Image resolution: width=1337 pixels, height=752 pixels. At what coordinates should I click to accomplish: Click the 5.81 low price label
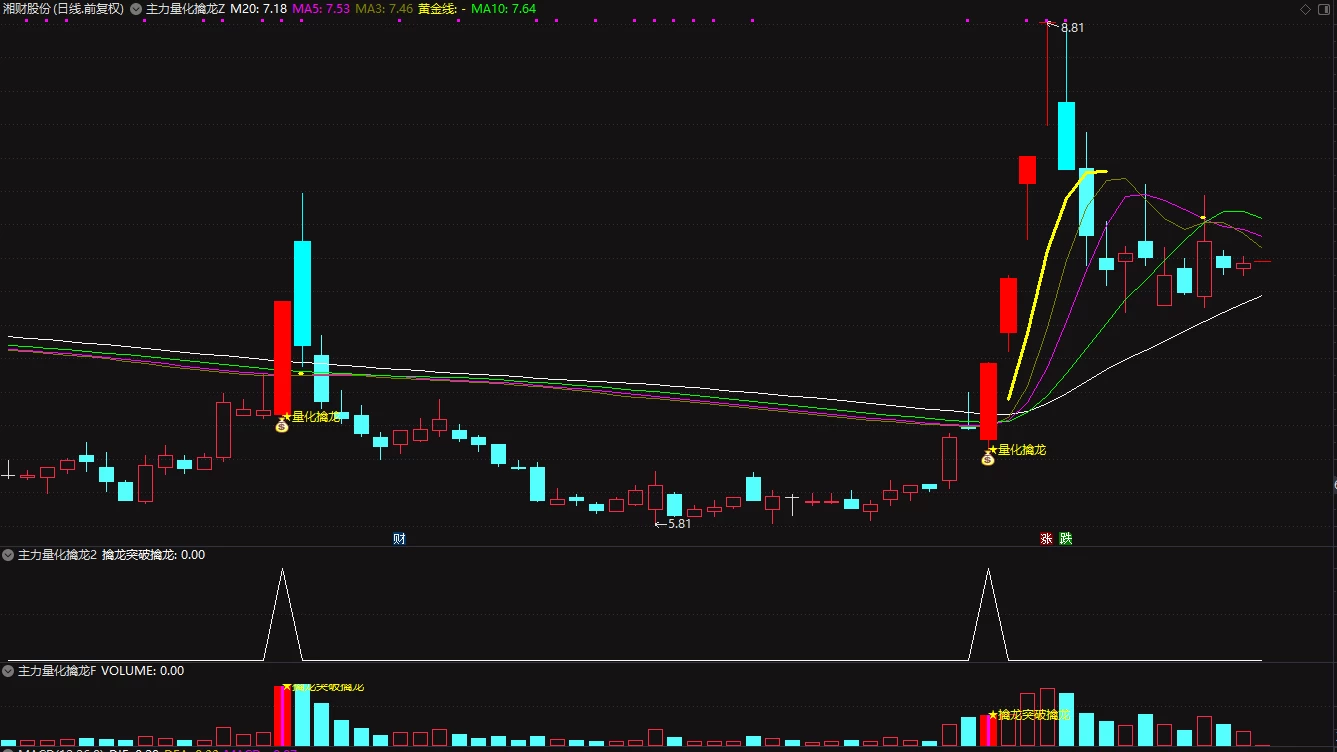click(679, 524)
